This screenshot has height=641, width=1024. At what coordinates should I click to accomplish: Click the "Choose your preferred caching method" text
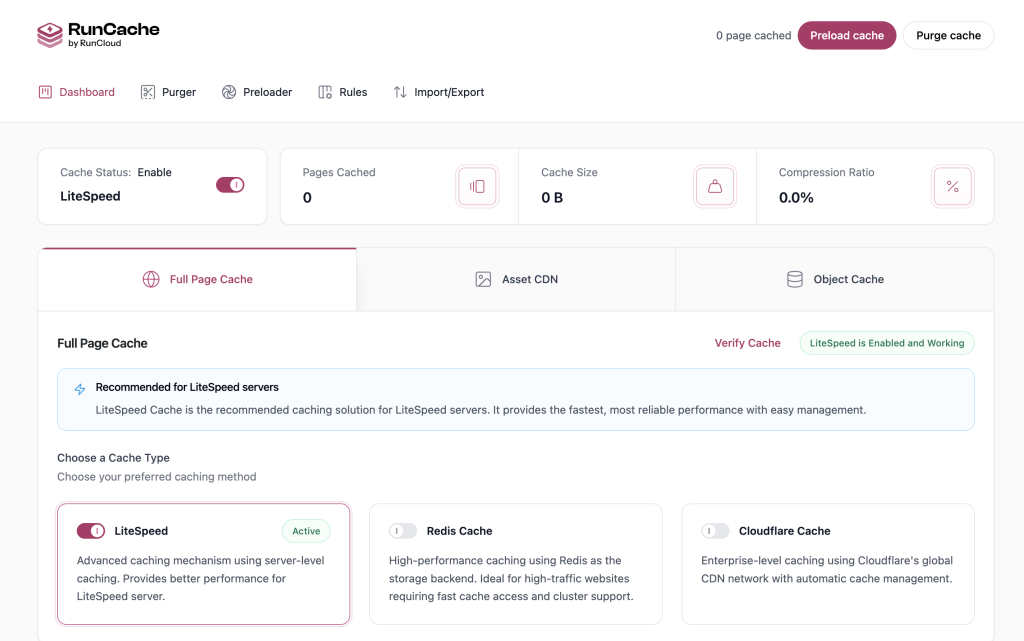pos(157,477)
